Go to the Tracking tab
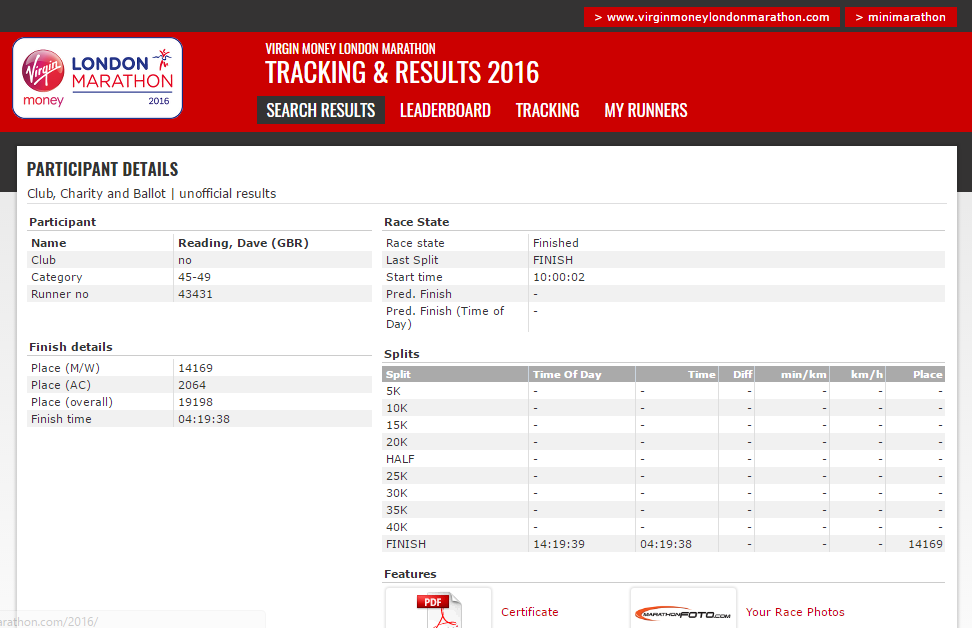972x628 pixels. (547, 110)
